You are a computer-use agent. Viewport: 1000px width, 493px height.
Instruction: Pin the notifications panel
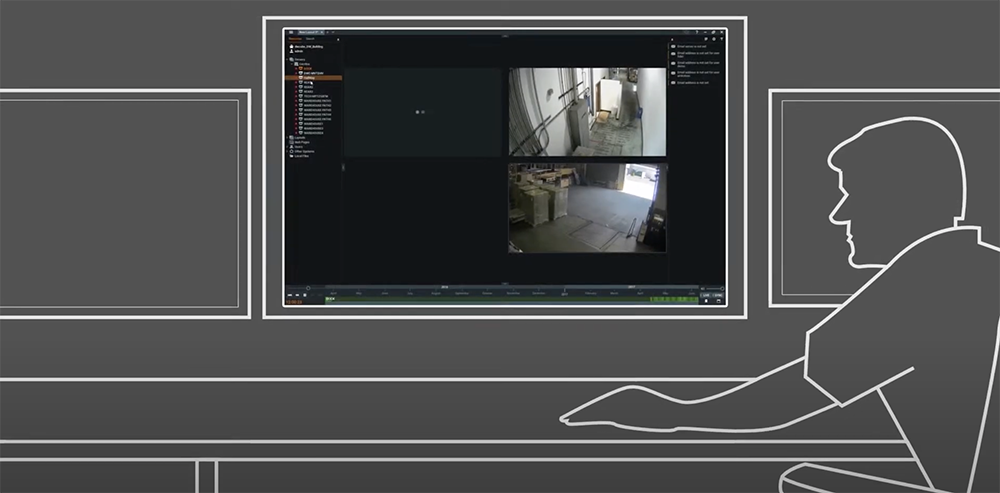[672, 40]
